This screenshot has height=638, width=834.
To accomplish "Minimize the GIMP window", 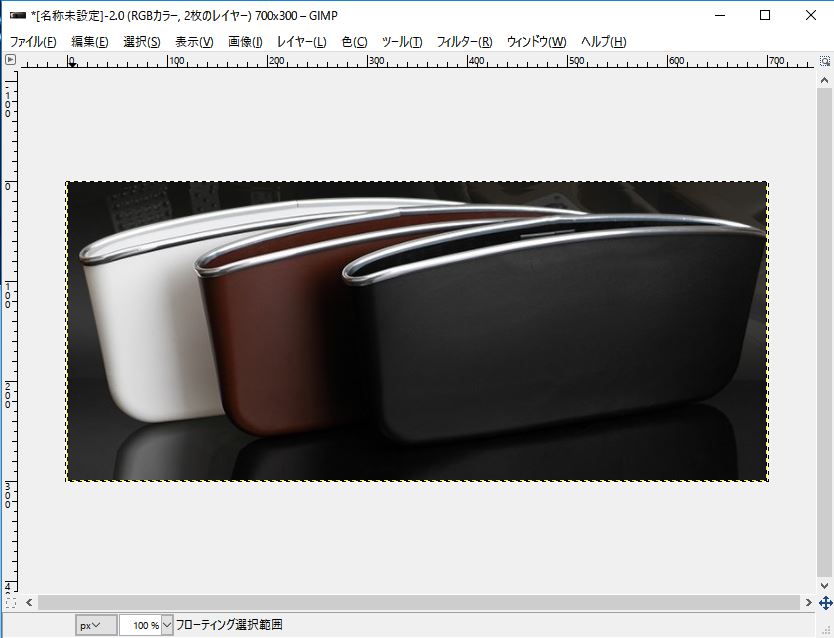I will pos(720,15).
